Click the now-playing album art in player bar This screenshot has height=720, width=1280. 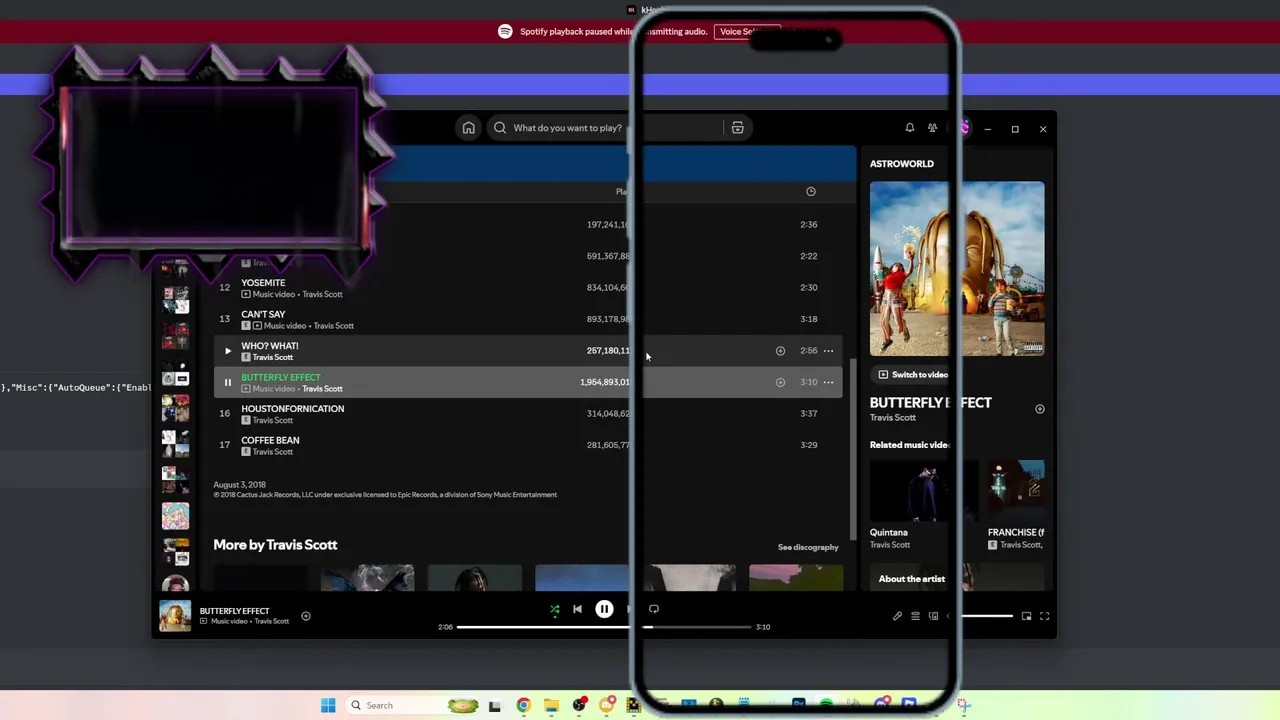pos(175,616)
